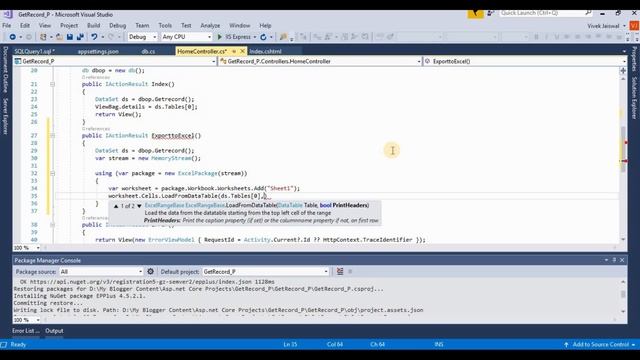Click the IIS Express run button label
This screenshot has width=640, height=360.
point(238,37)
